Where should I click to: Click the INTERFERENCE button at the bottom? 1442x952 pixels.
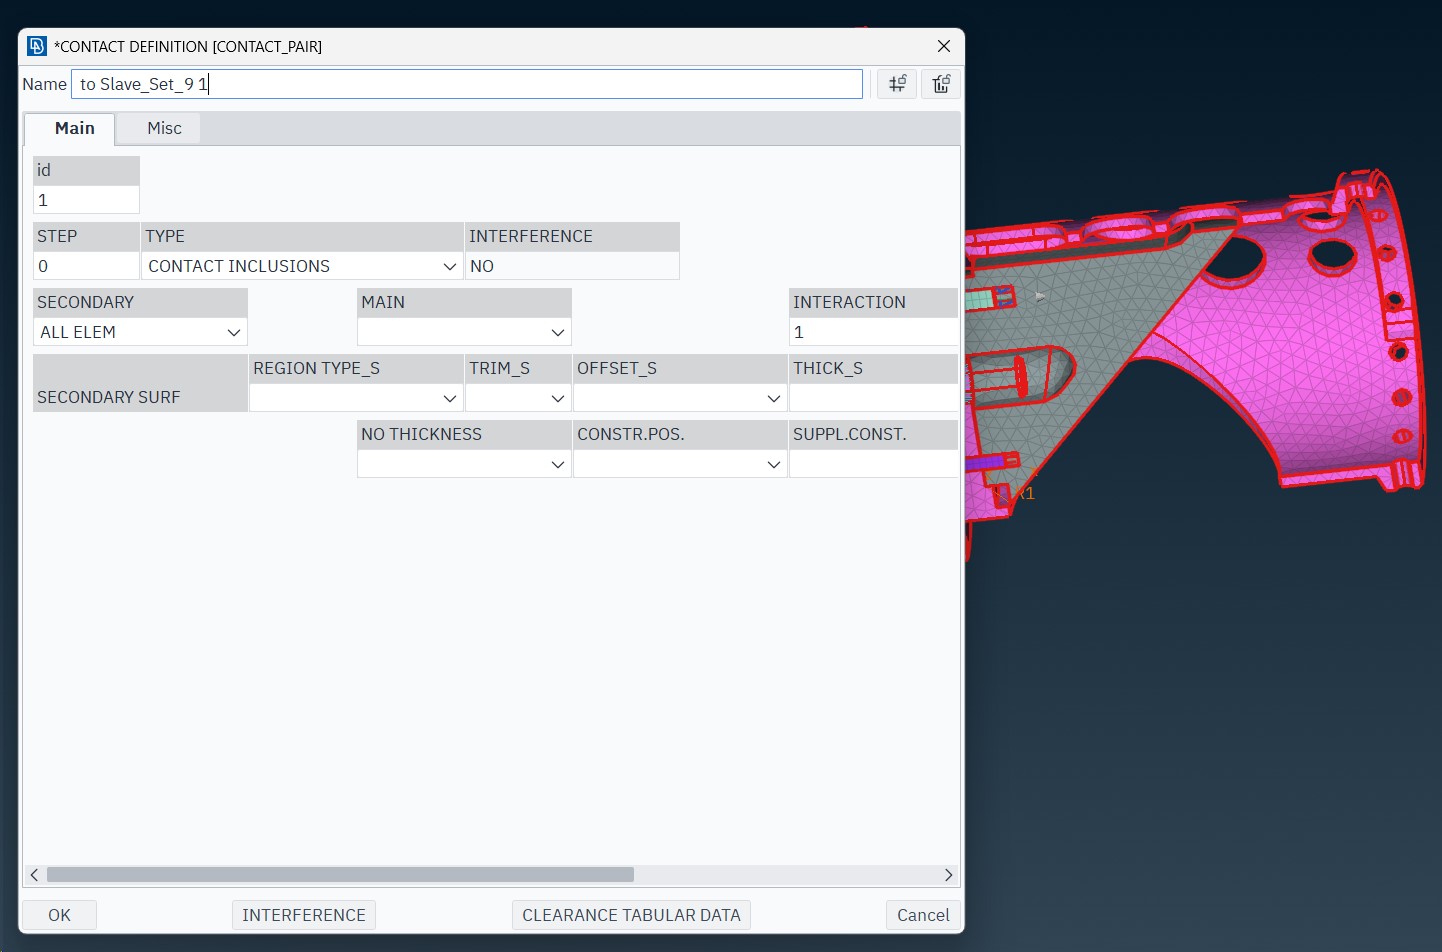click(x=303, y=915)
